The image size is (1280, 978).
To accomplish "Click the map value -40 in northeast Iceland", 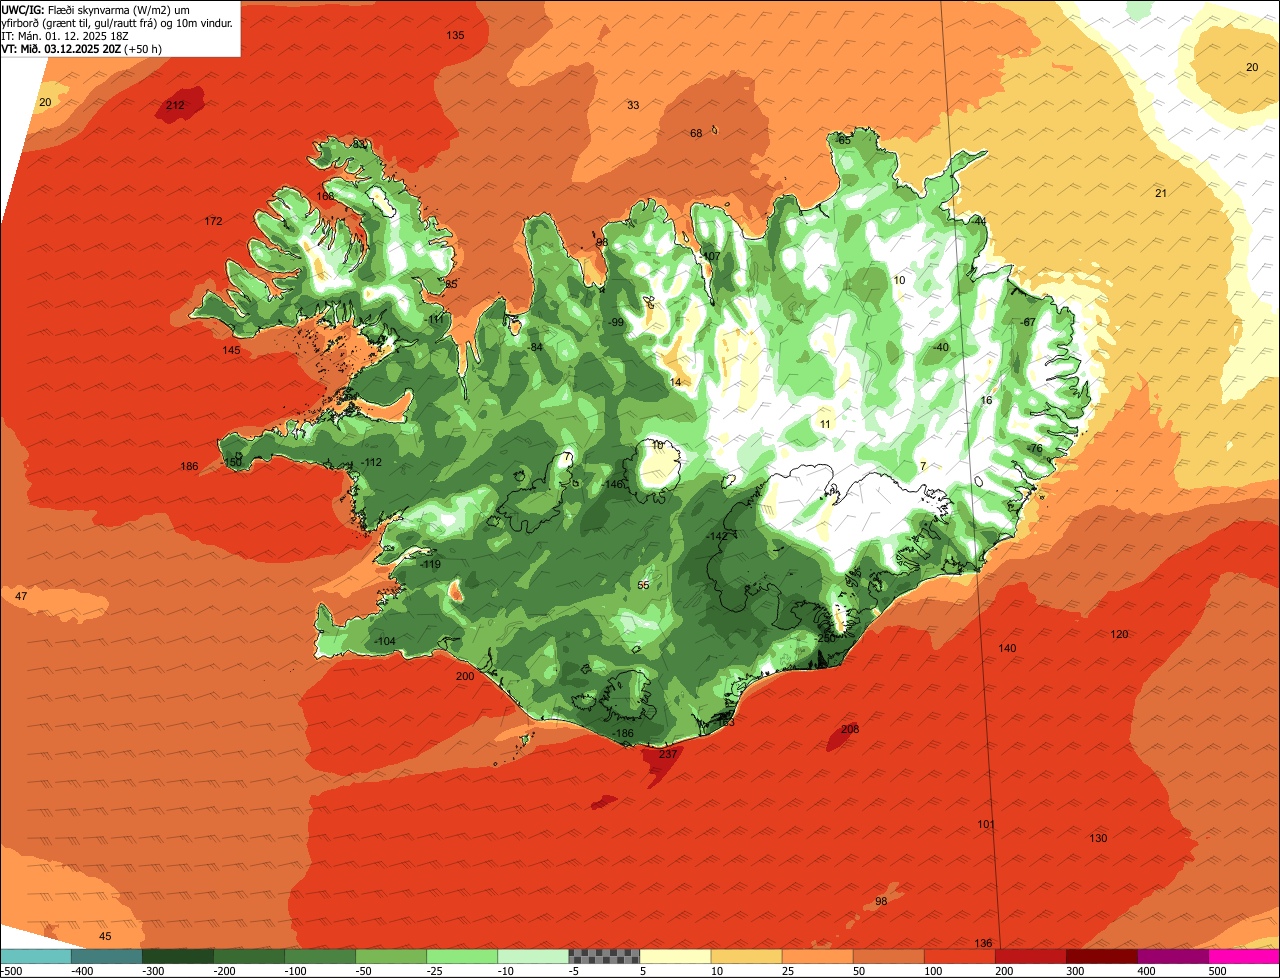I will (939, 347).
